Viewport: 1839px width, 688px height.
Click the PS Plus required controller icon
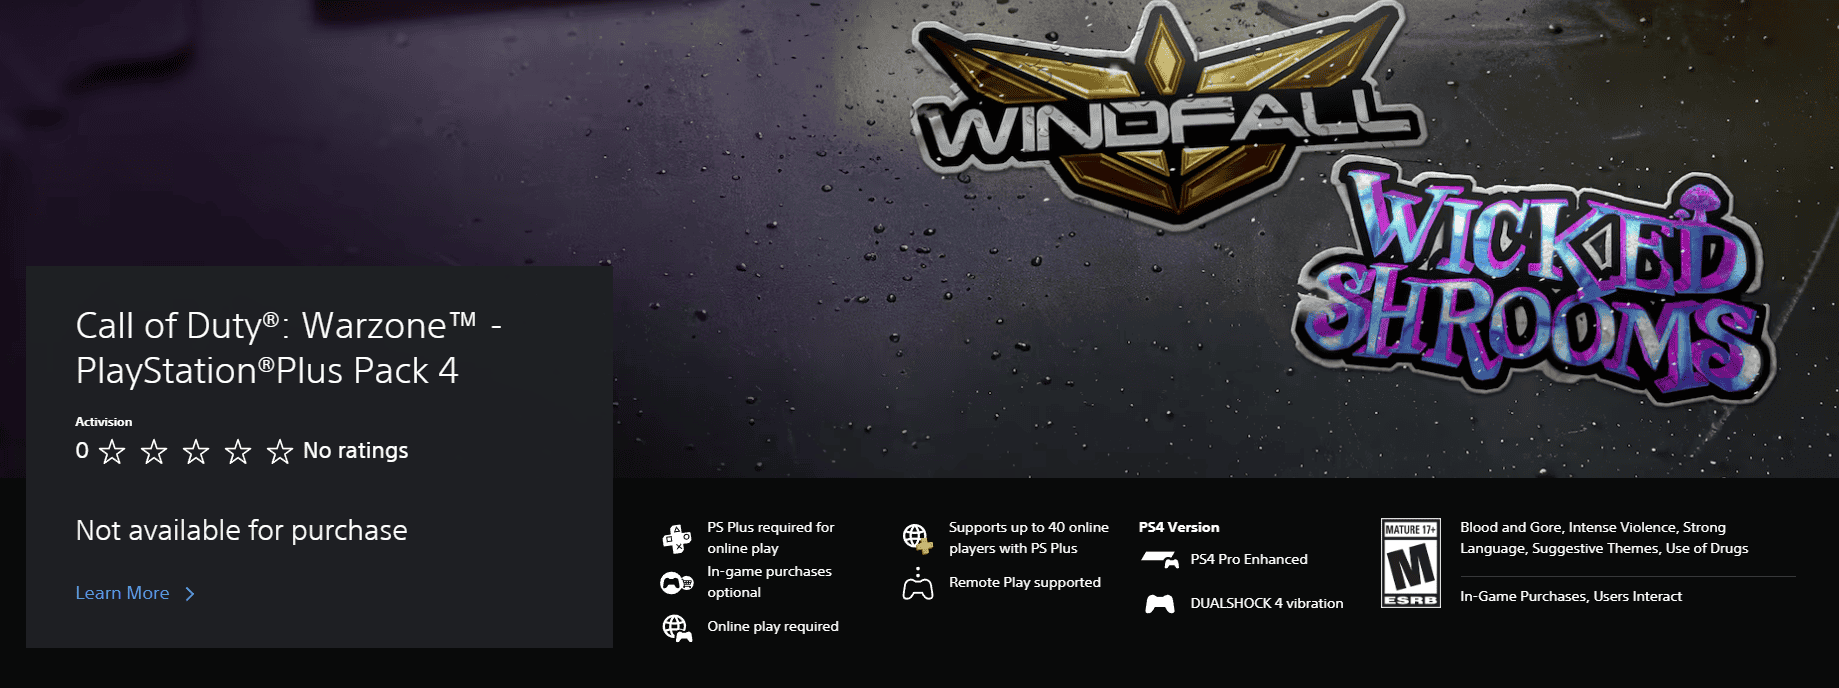(x=677, y=538)
